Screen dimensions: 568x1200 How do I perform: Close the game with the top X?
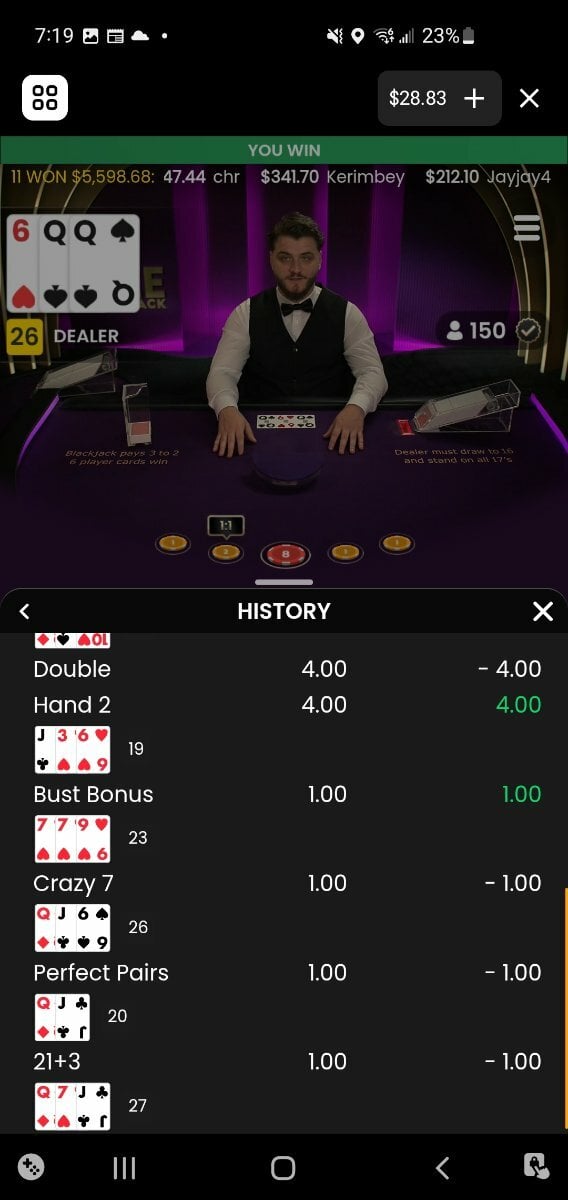click(530, 98)
